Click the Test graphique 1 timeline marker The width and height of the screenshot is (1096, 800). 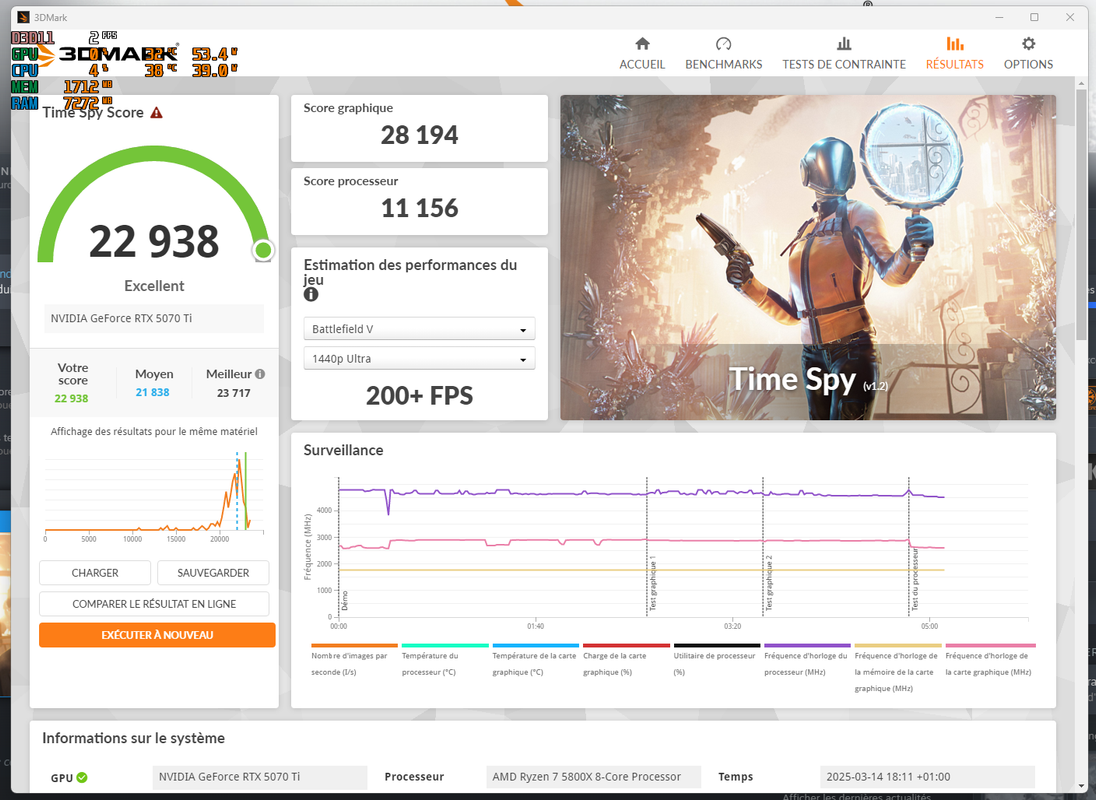tap(653, 583)
